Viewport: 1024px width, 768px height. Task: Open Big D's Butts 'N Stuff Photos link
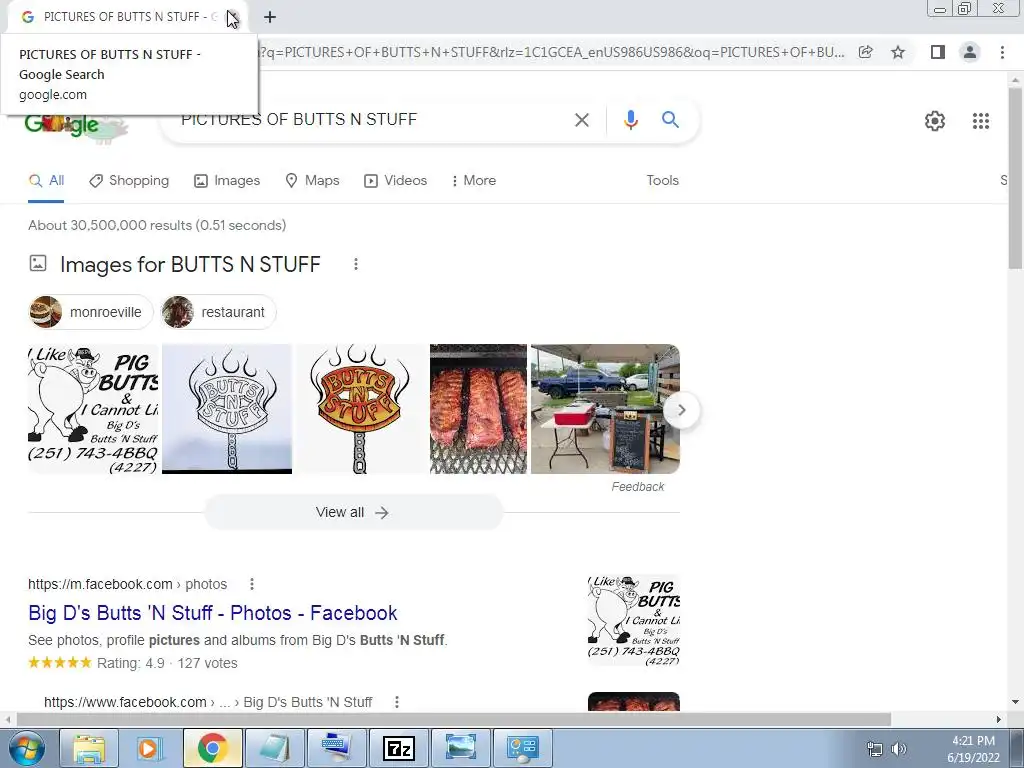click(x=213, y=613)
